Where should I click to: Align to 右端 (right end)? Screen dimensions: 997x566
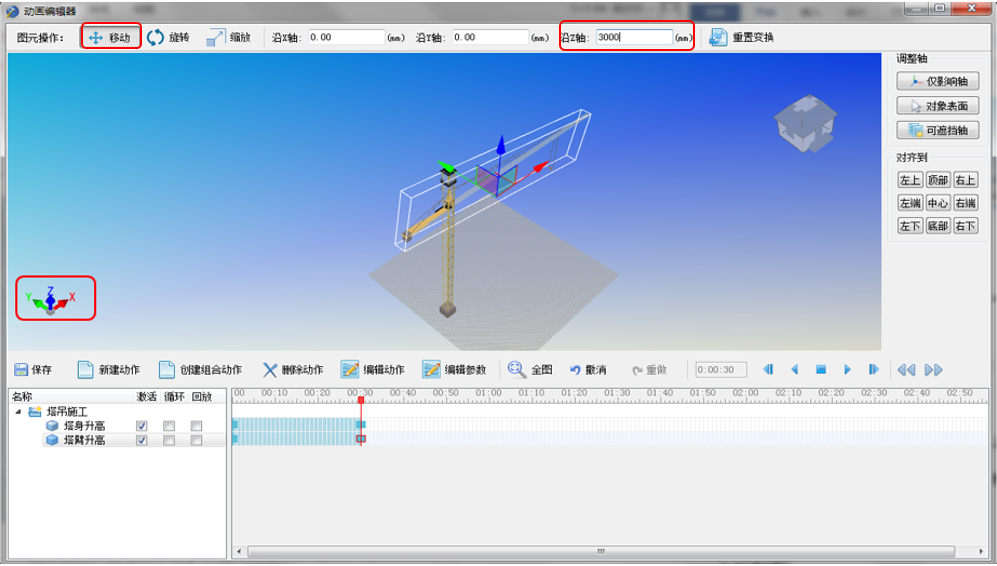click(x=965, y=204)
